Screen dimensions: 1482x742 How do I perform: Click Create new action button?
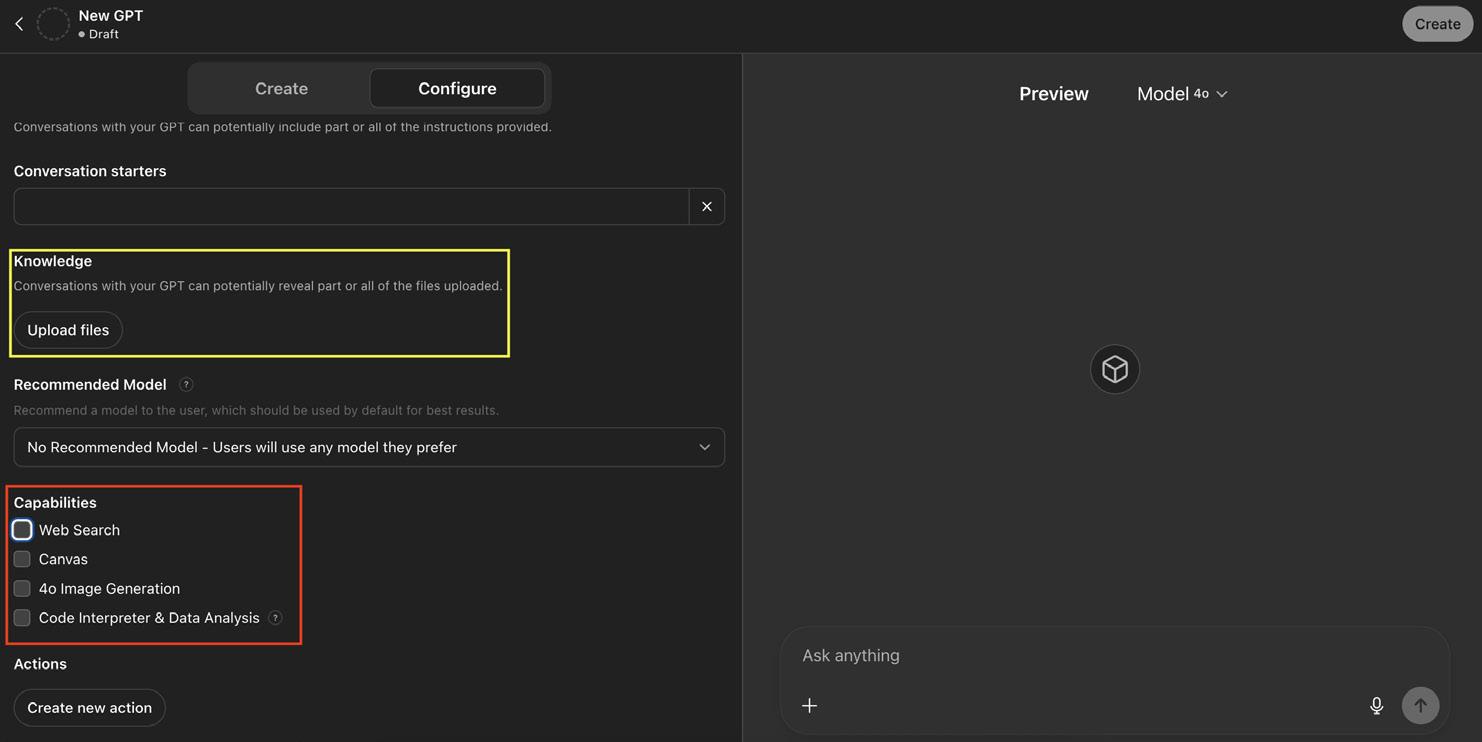coord(90,708)
